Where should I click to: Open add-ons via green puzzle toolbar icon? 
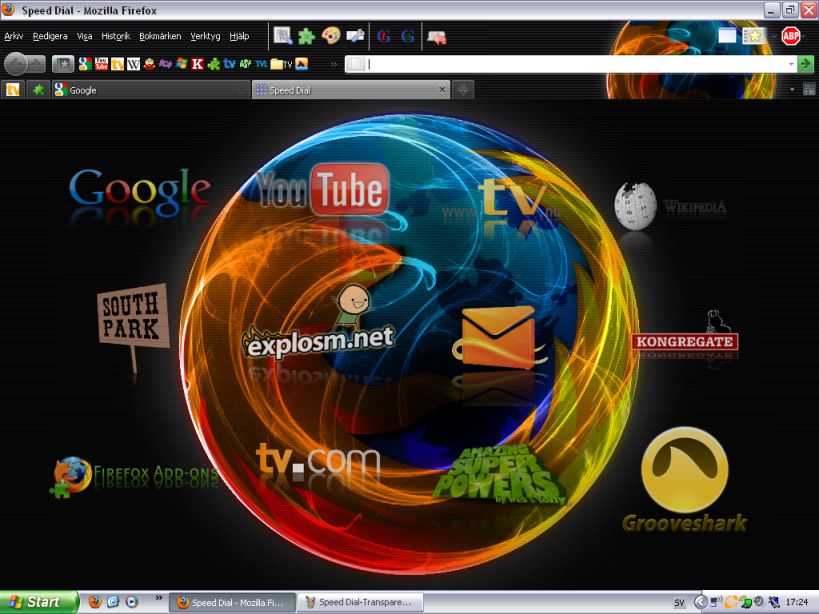click(307, 36)
